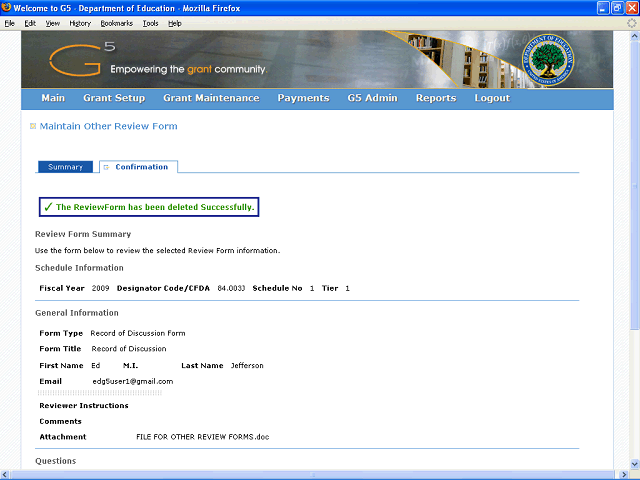Click the Firefox loading throbber icon

click(631, 23)
